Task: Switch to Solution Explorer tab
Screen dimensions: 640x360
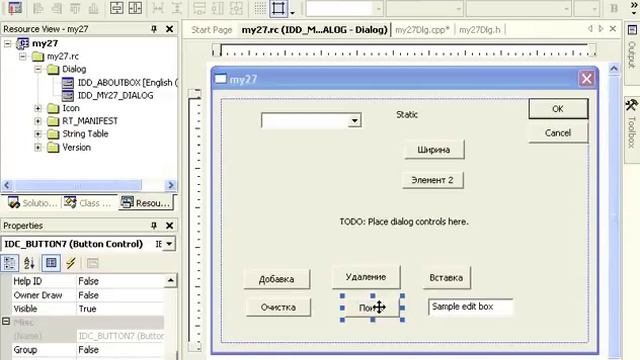Action: [32, 203]
